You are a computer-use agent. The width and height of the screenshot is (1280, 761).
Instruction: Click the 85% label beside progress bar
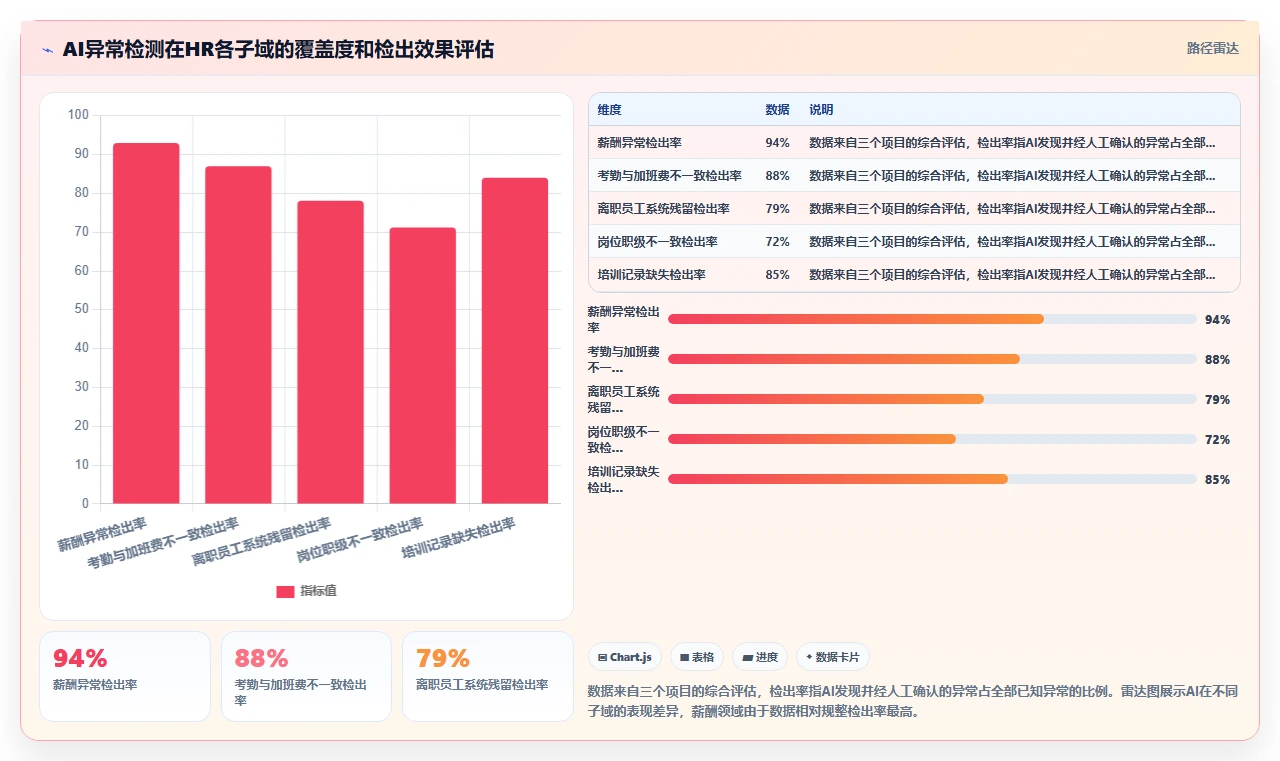tap(1217, 480)
